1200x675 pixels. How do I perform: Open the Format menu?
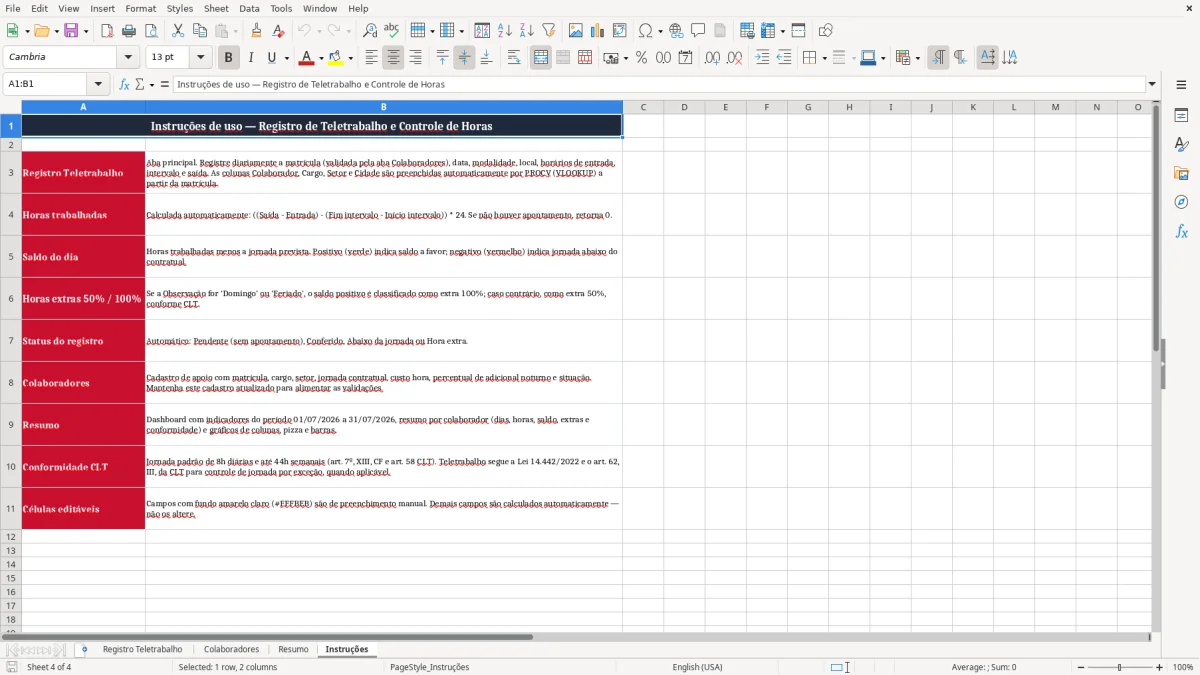141,8
